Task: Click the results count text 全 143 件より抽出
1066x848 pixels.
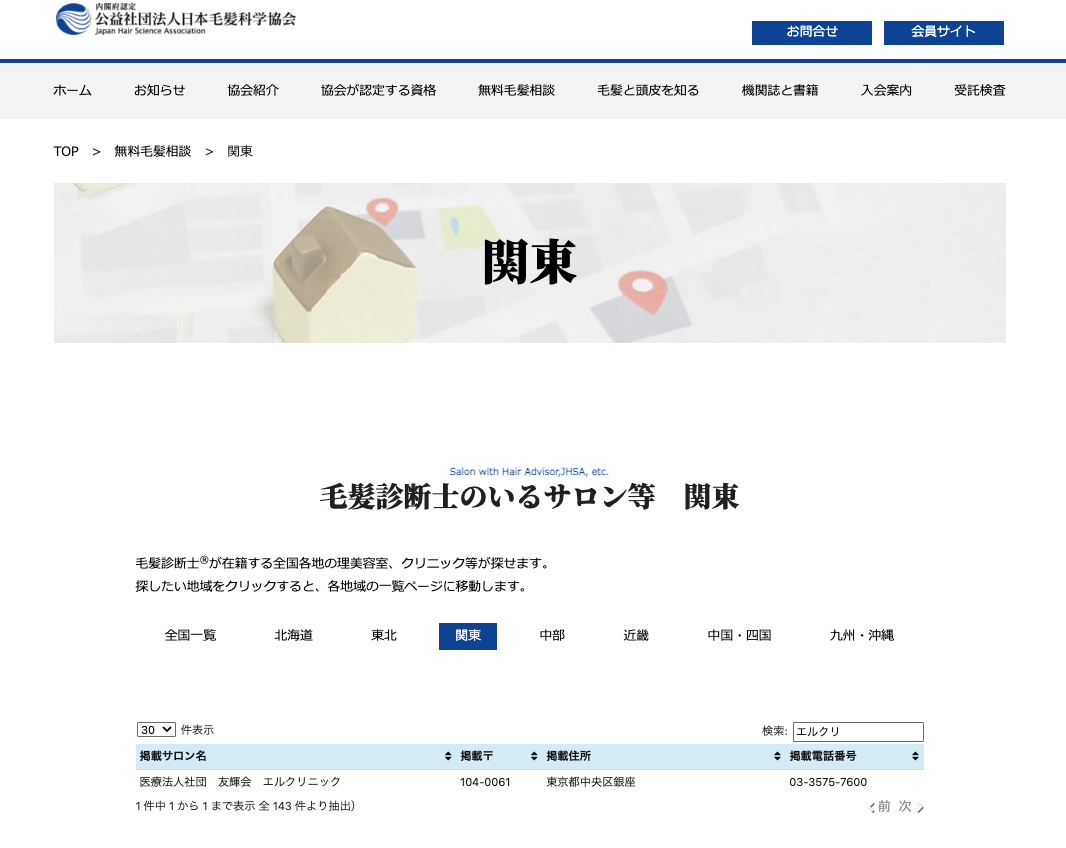Action: coord(307,806)
